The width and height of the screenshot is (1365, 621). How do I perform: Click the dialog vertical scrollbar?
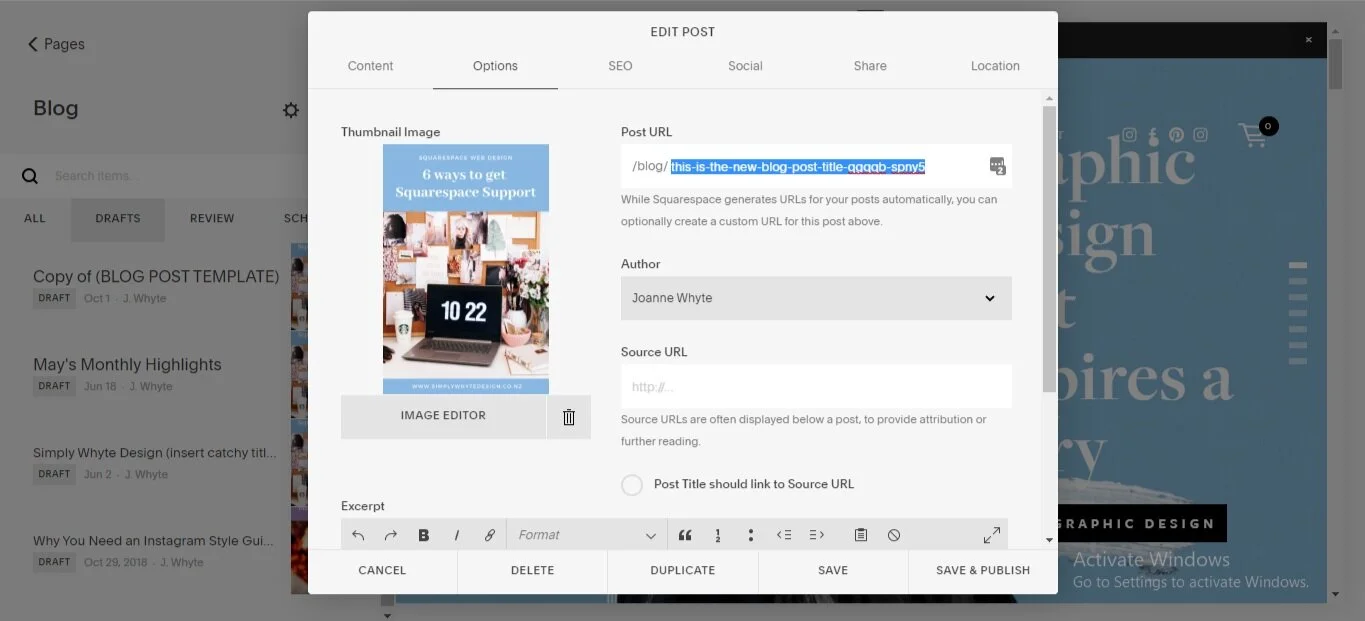point(1049,248)
